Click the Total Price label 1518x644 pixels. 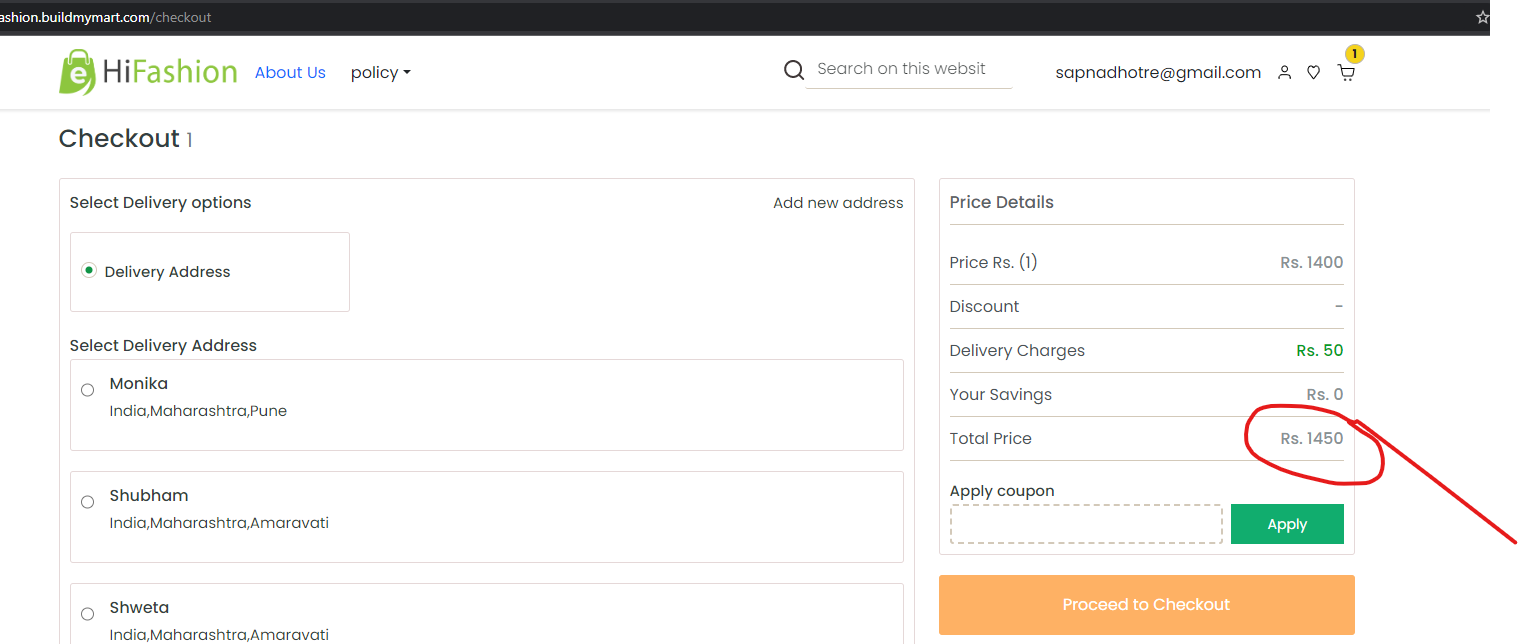pyautogui.click(x=991, y=439)
